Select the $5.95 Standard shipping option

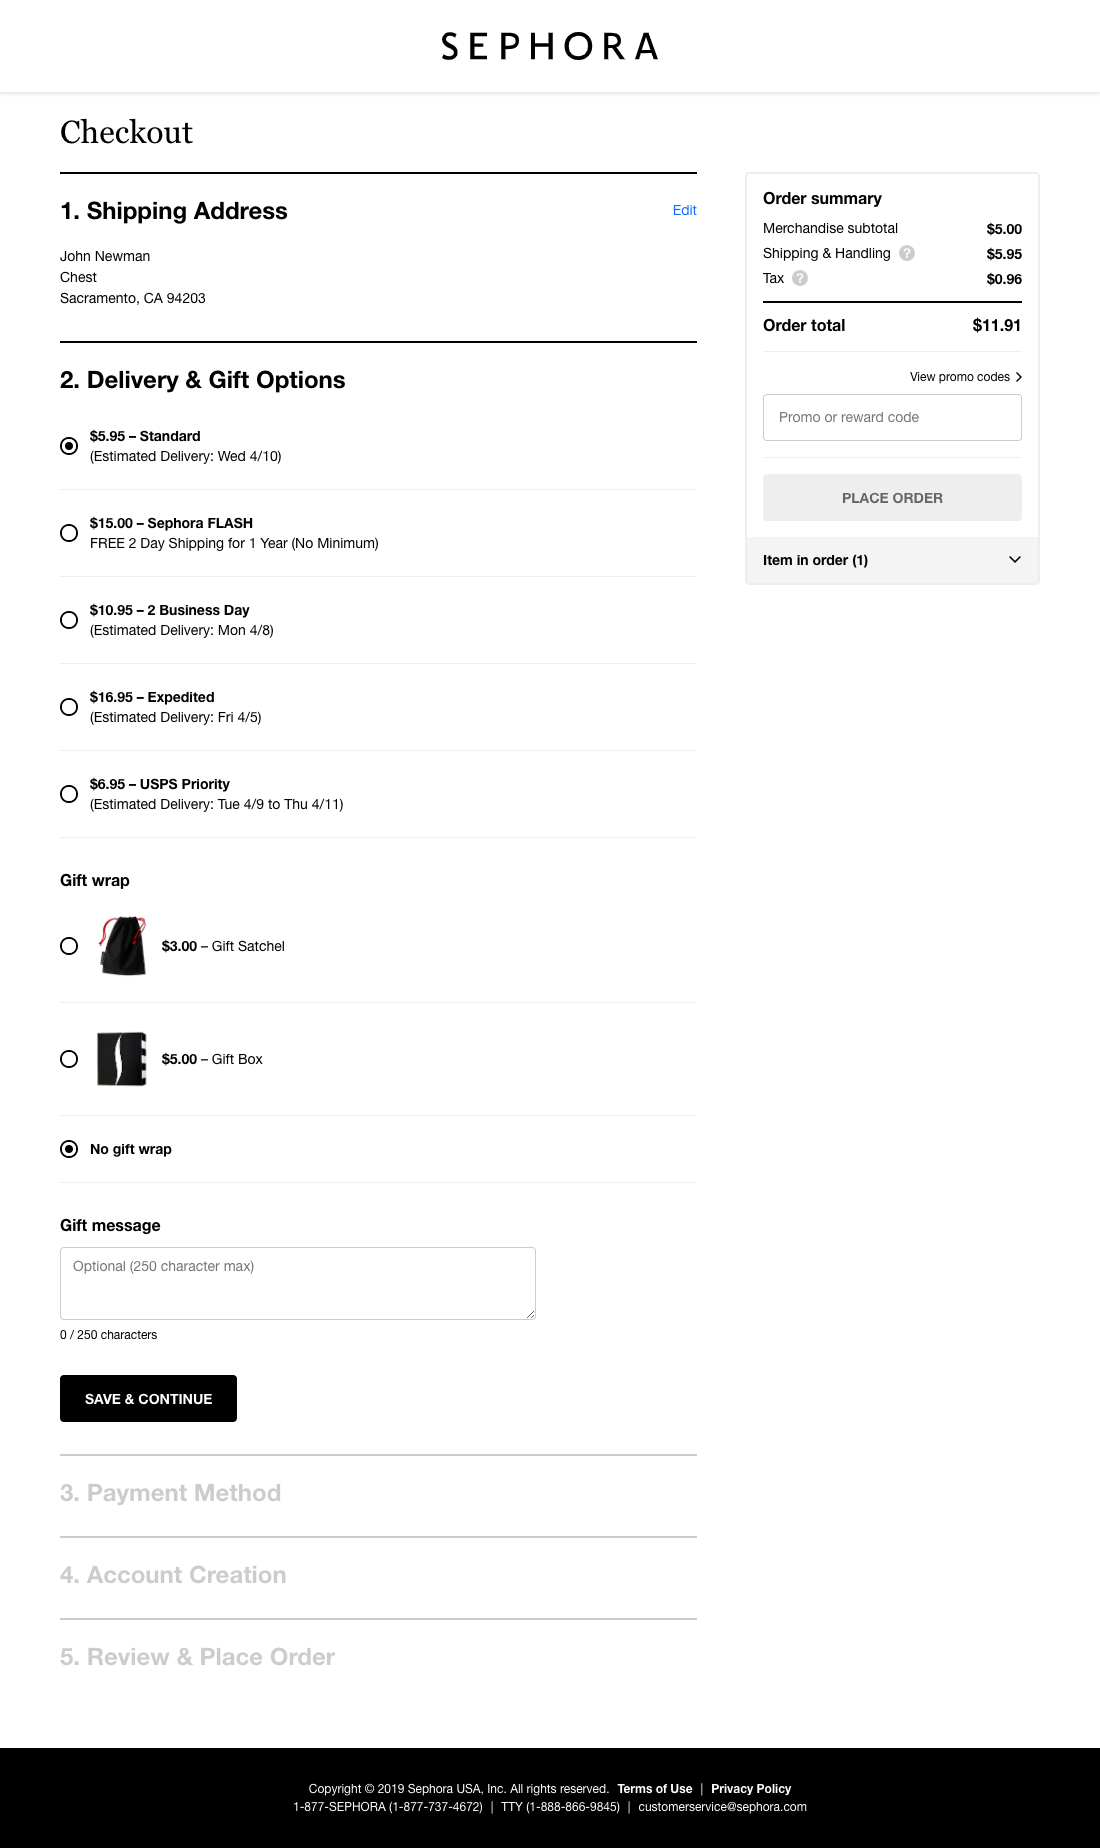click(x=69, y=446)
